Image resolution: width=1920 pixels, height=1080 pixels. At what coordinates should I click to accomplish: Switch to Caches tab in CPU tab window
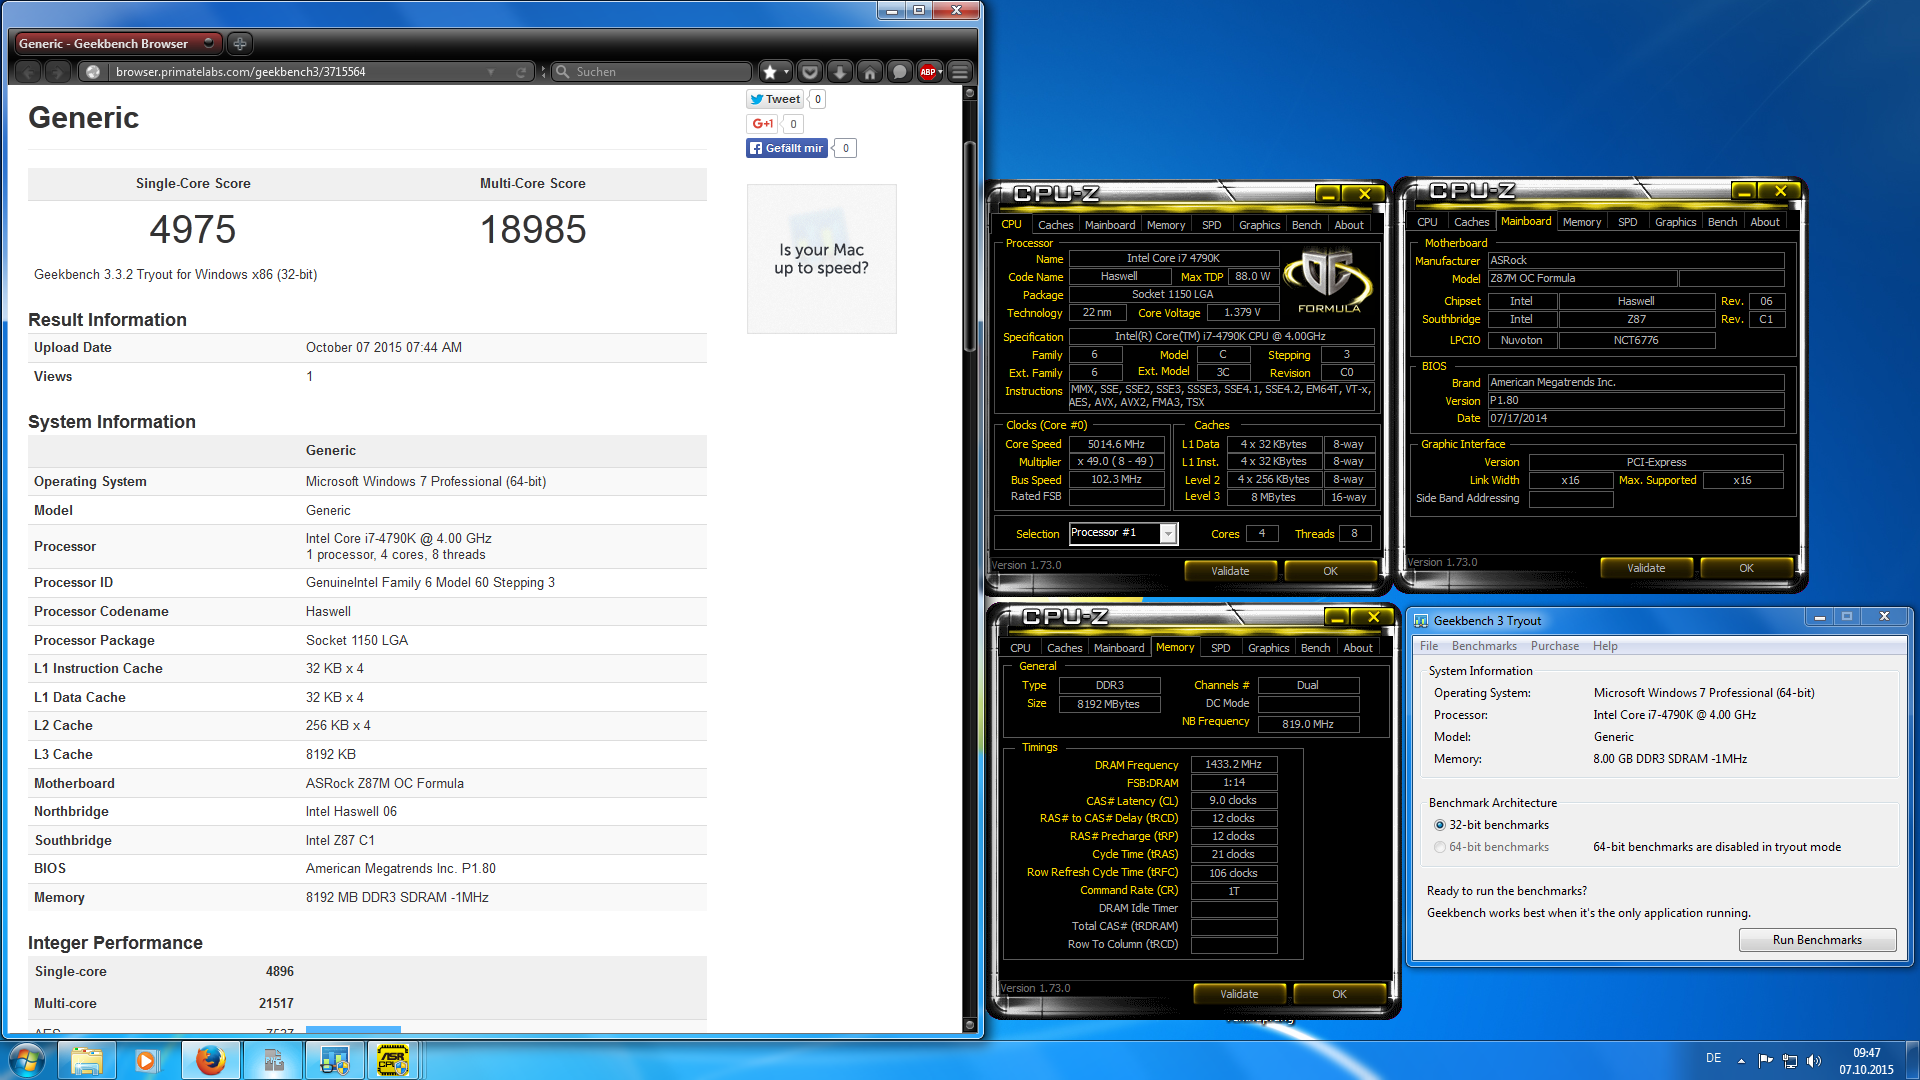tap(1055, 225)
